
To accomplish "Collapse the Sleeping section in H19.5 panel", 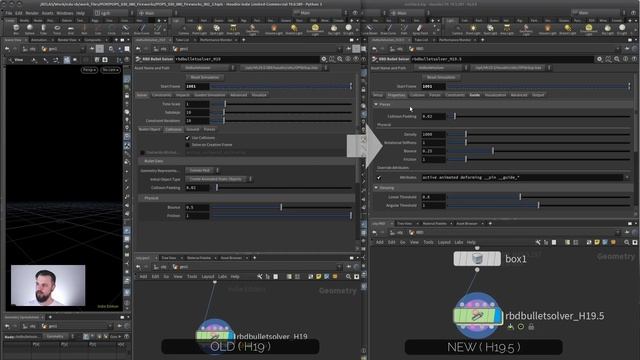I will pos(376,188).
